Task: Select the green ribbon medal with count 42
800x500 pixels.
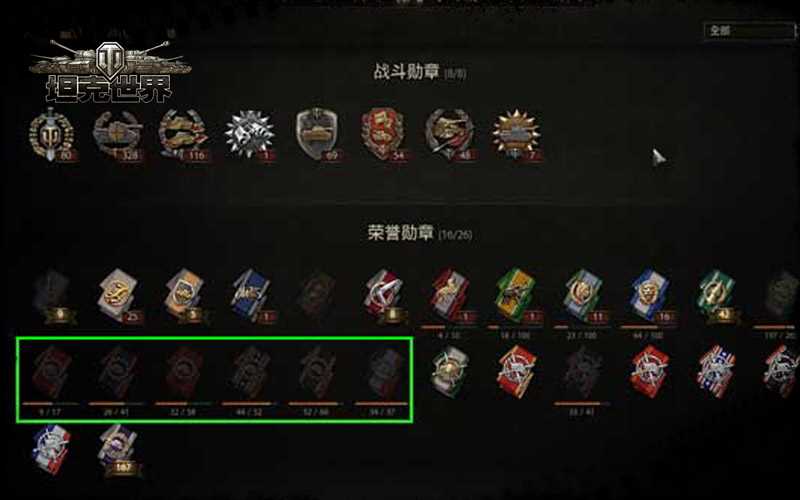Action: point(717,296)
